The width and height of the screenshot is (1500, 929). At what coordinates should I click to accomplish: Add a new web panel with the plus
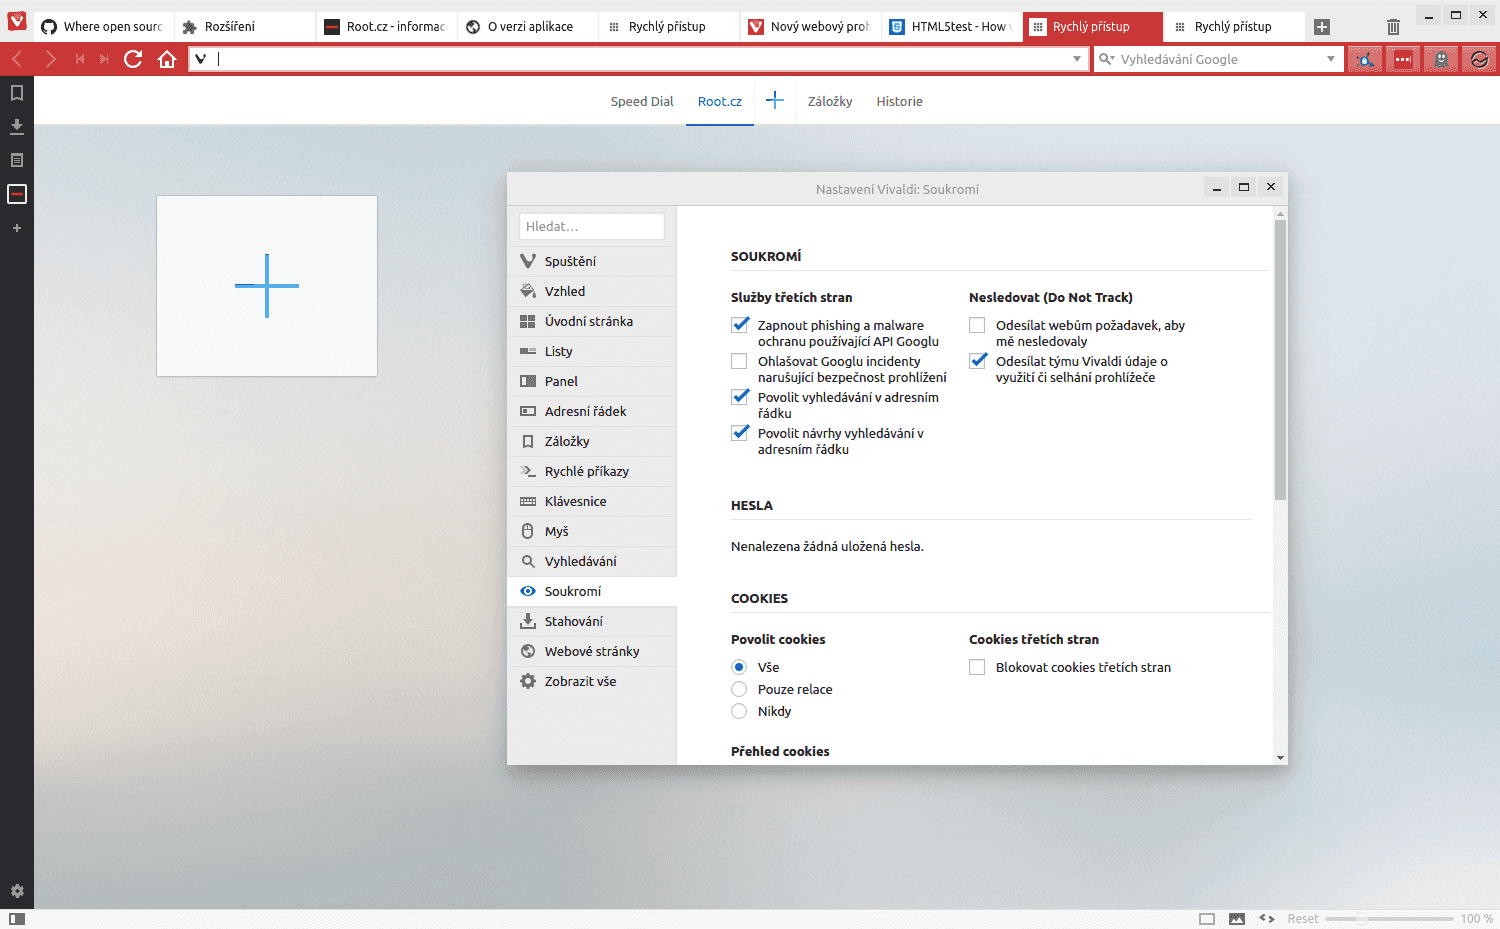[x=16, y=228]
